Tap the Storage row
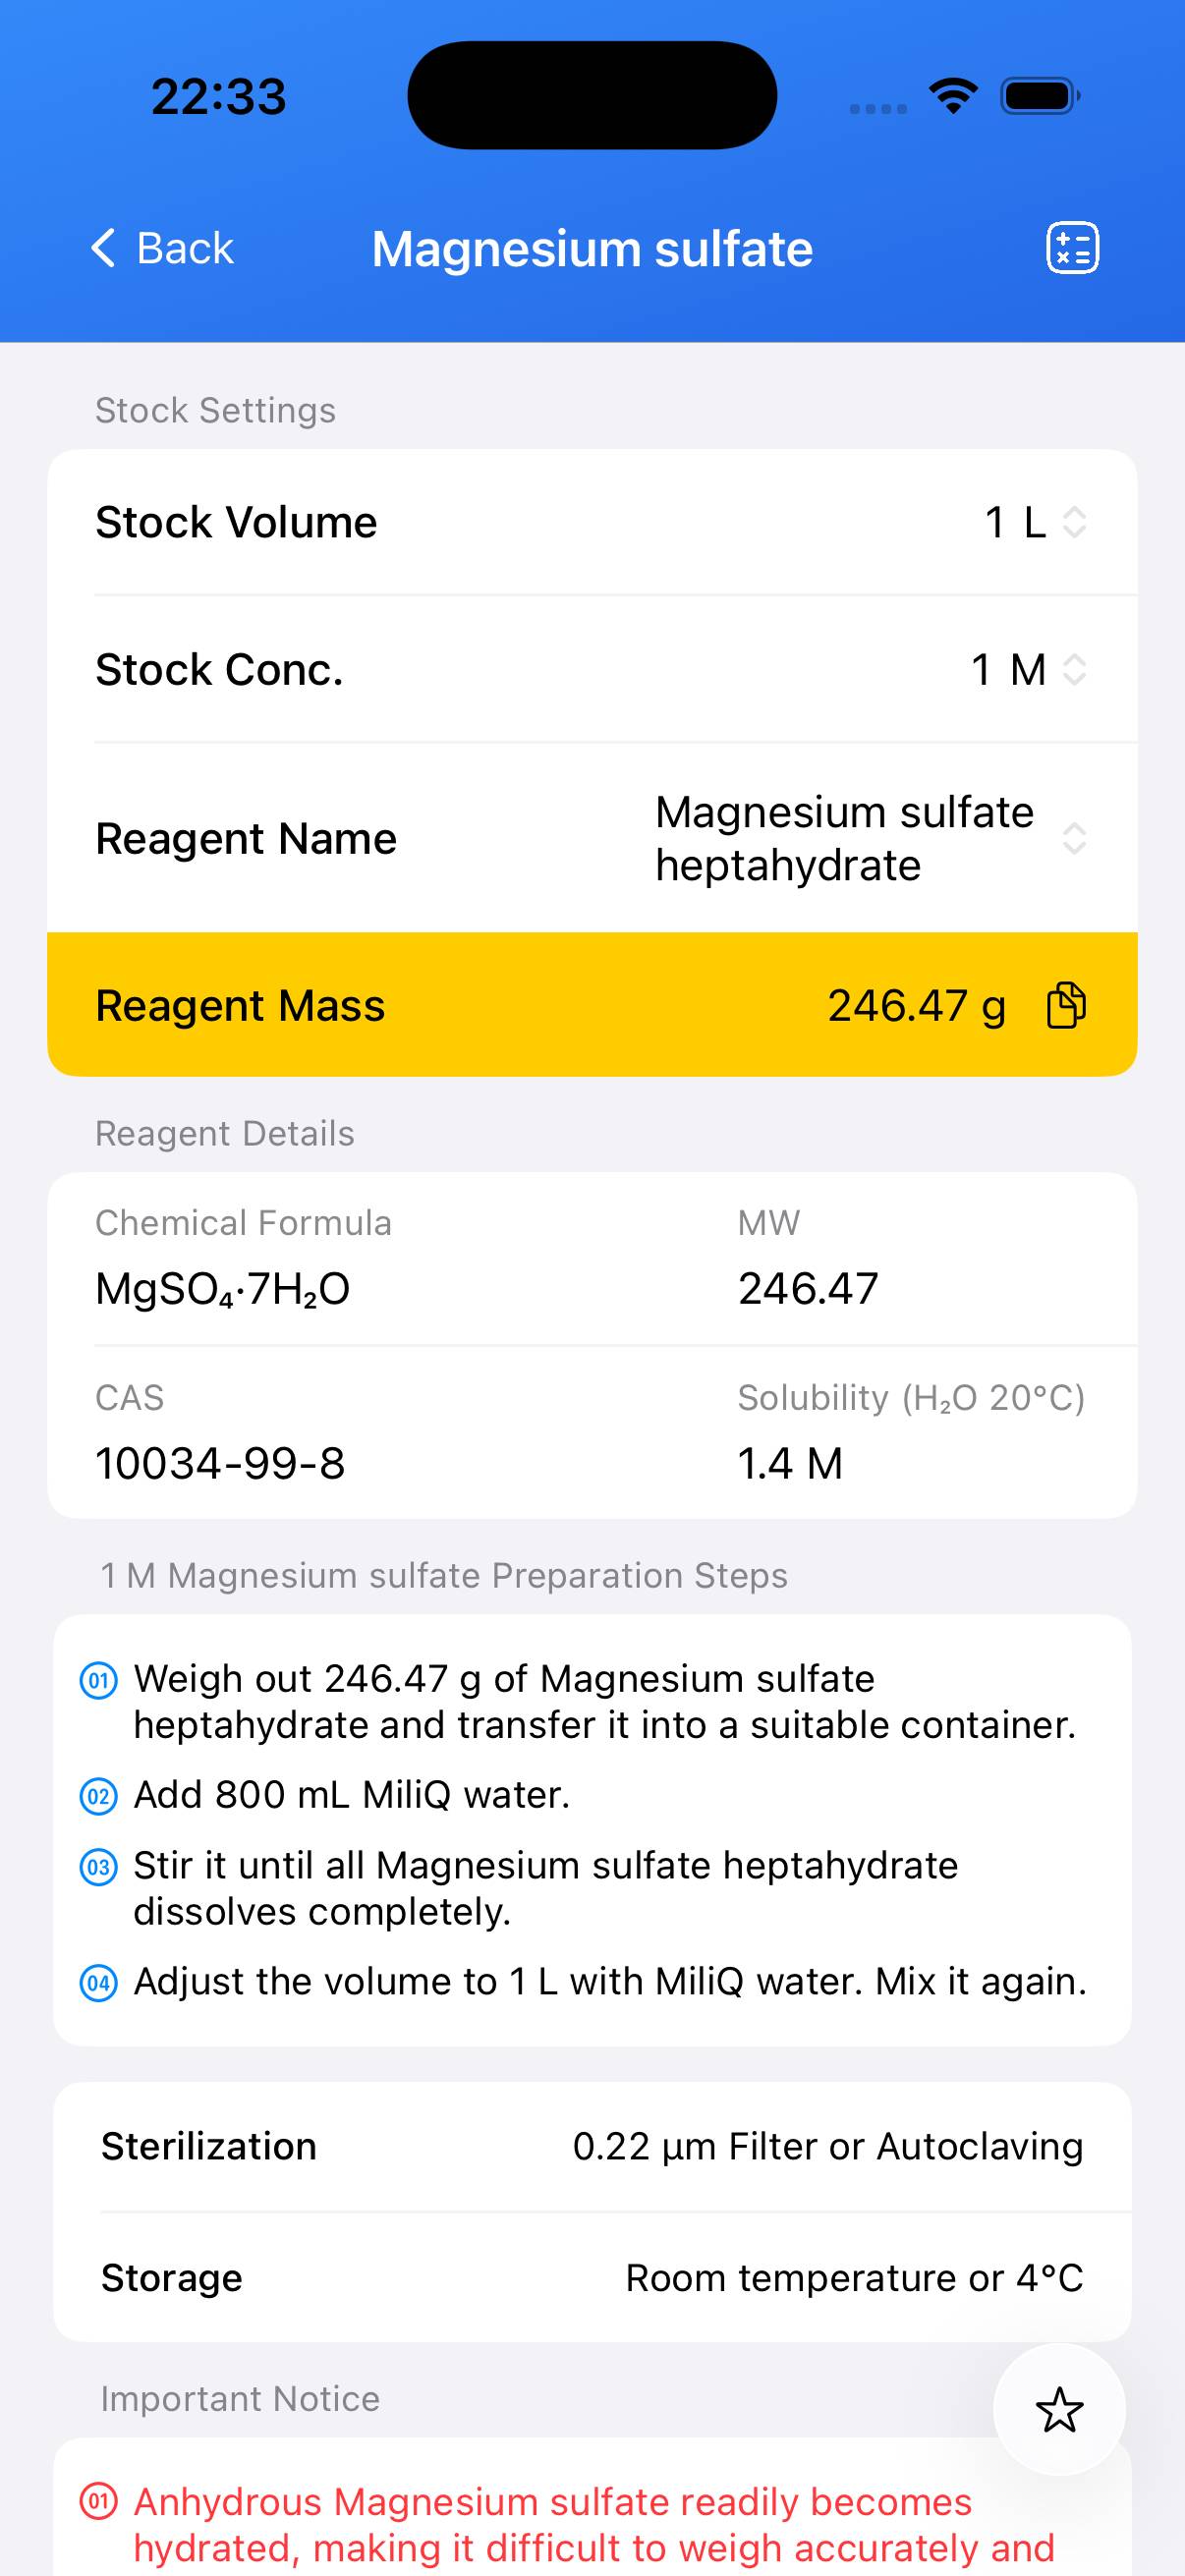The image size is (1185, 2576). (x=592, y=2277)
